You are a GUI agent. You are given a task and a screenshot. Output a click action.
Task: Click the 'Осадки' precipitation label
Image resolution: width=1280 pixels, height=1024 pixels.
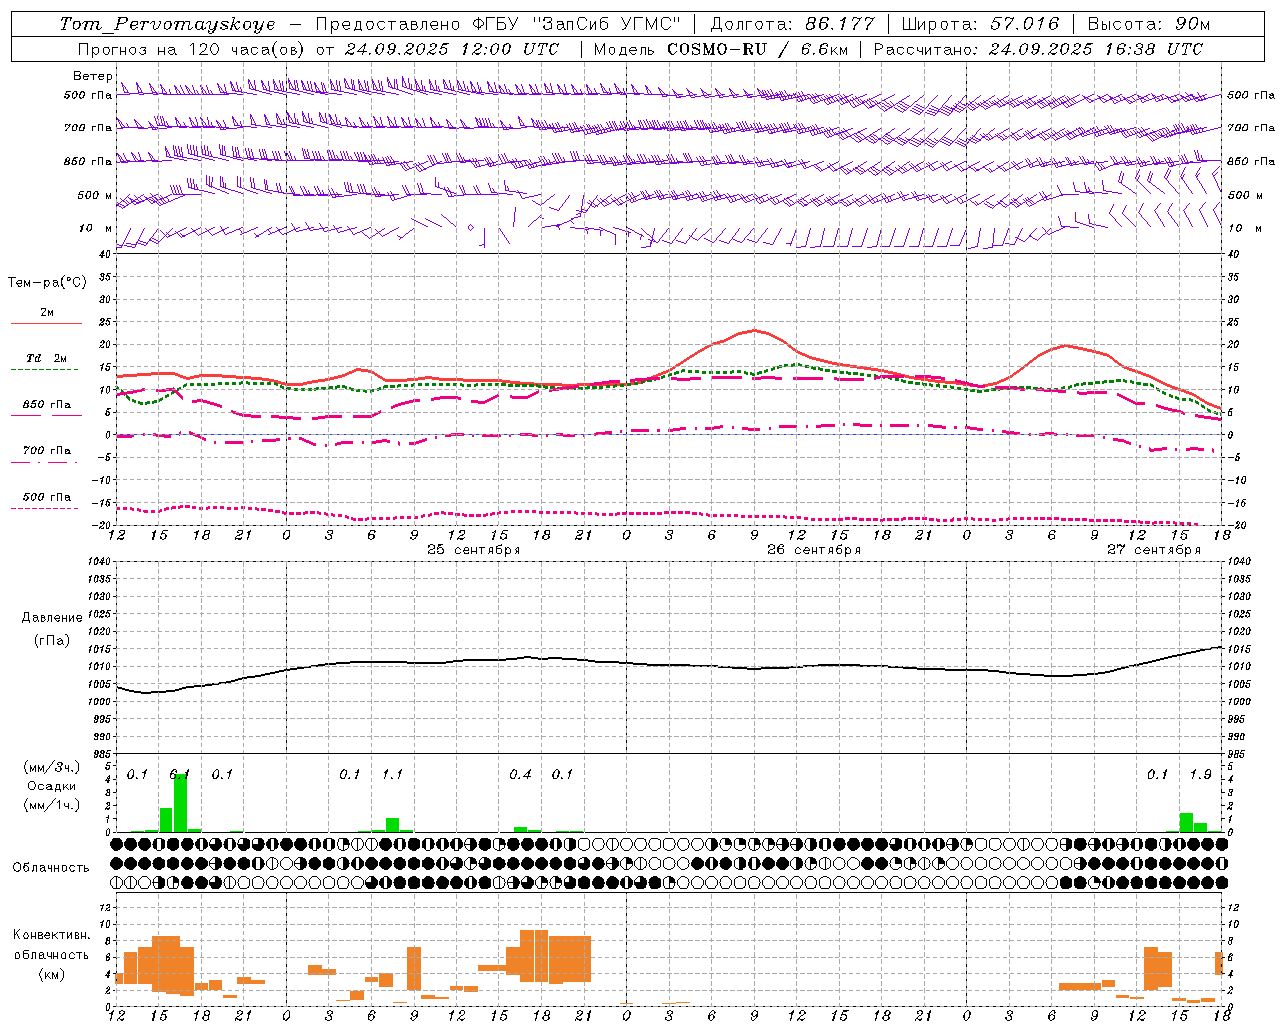[x=51, y=786]
